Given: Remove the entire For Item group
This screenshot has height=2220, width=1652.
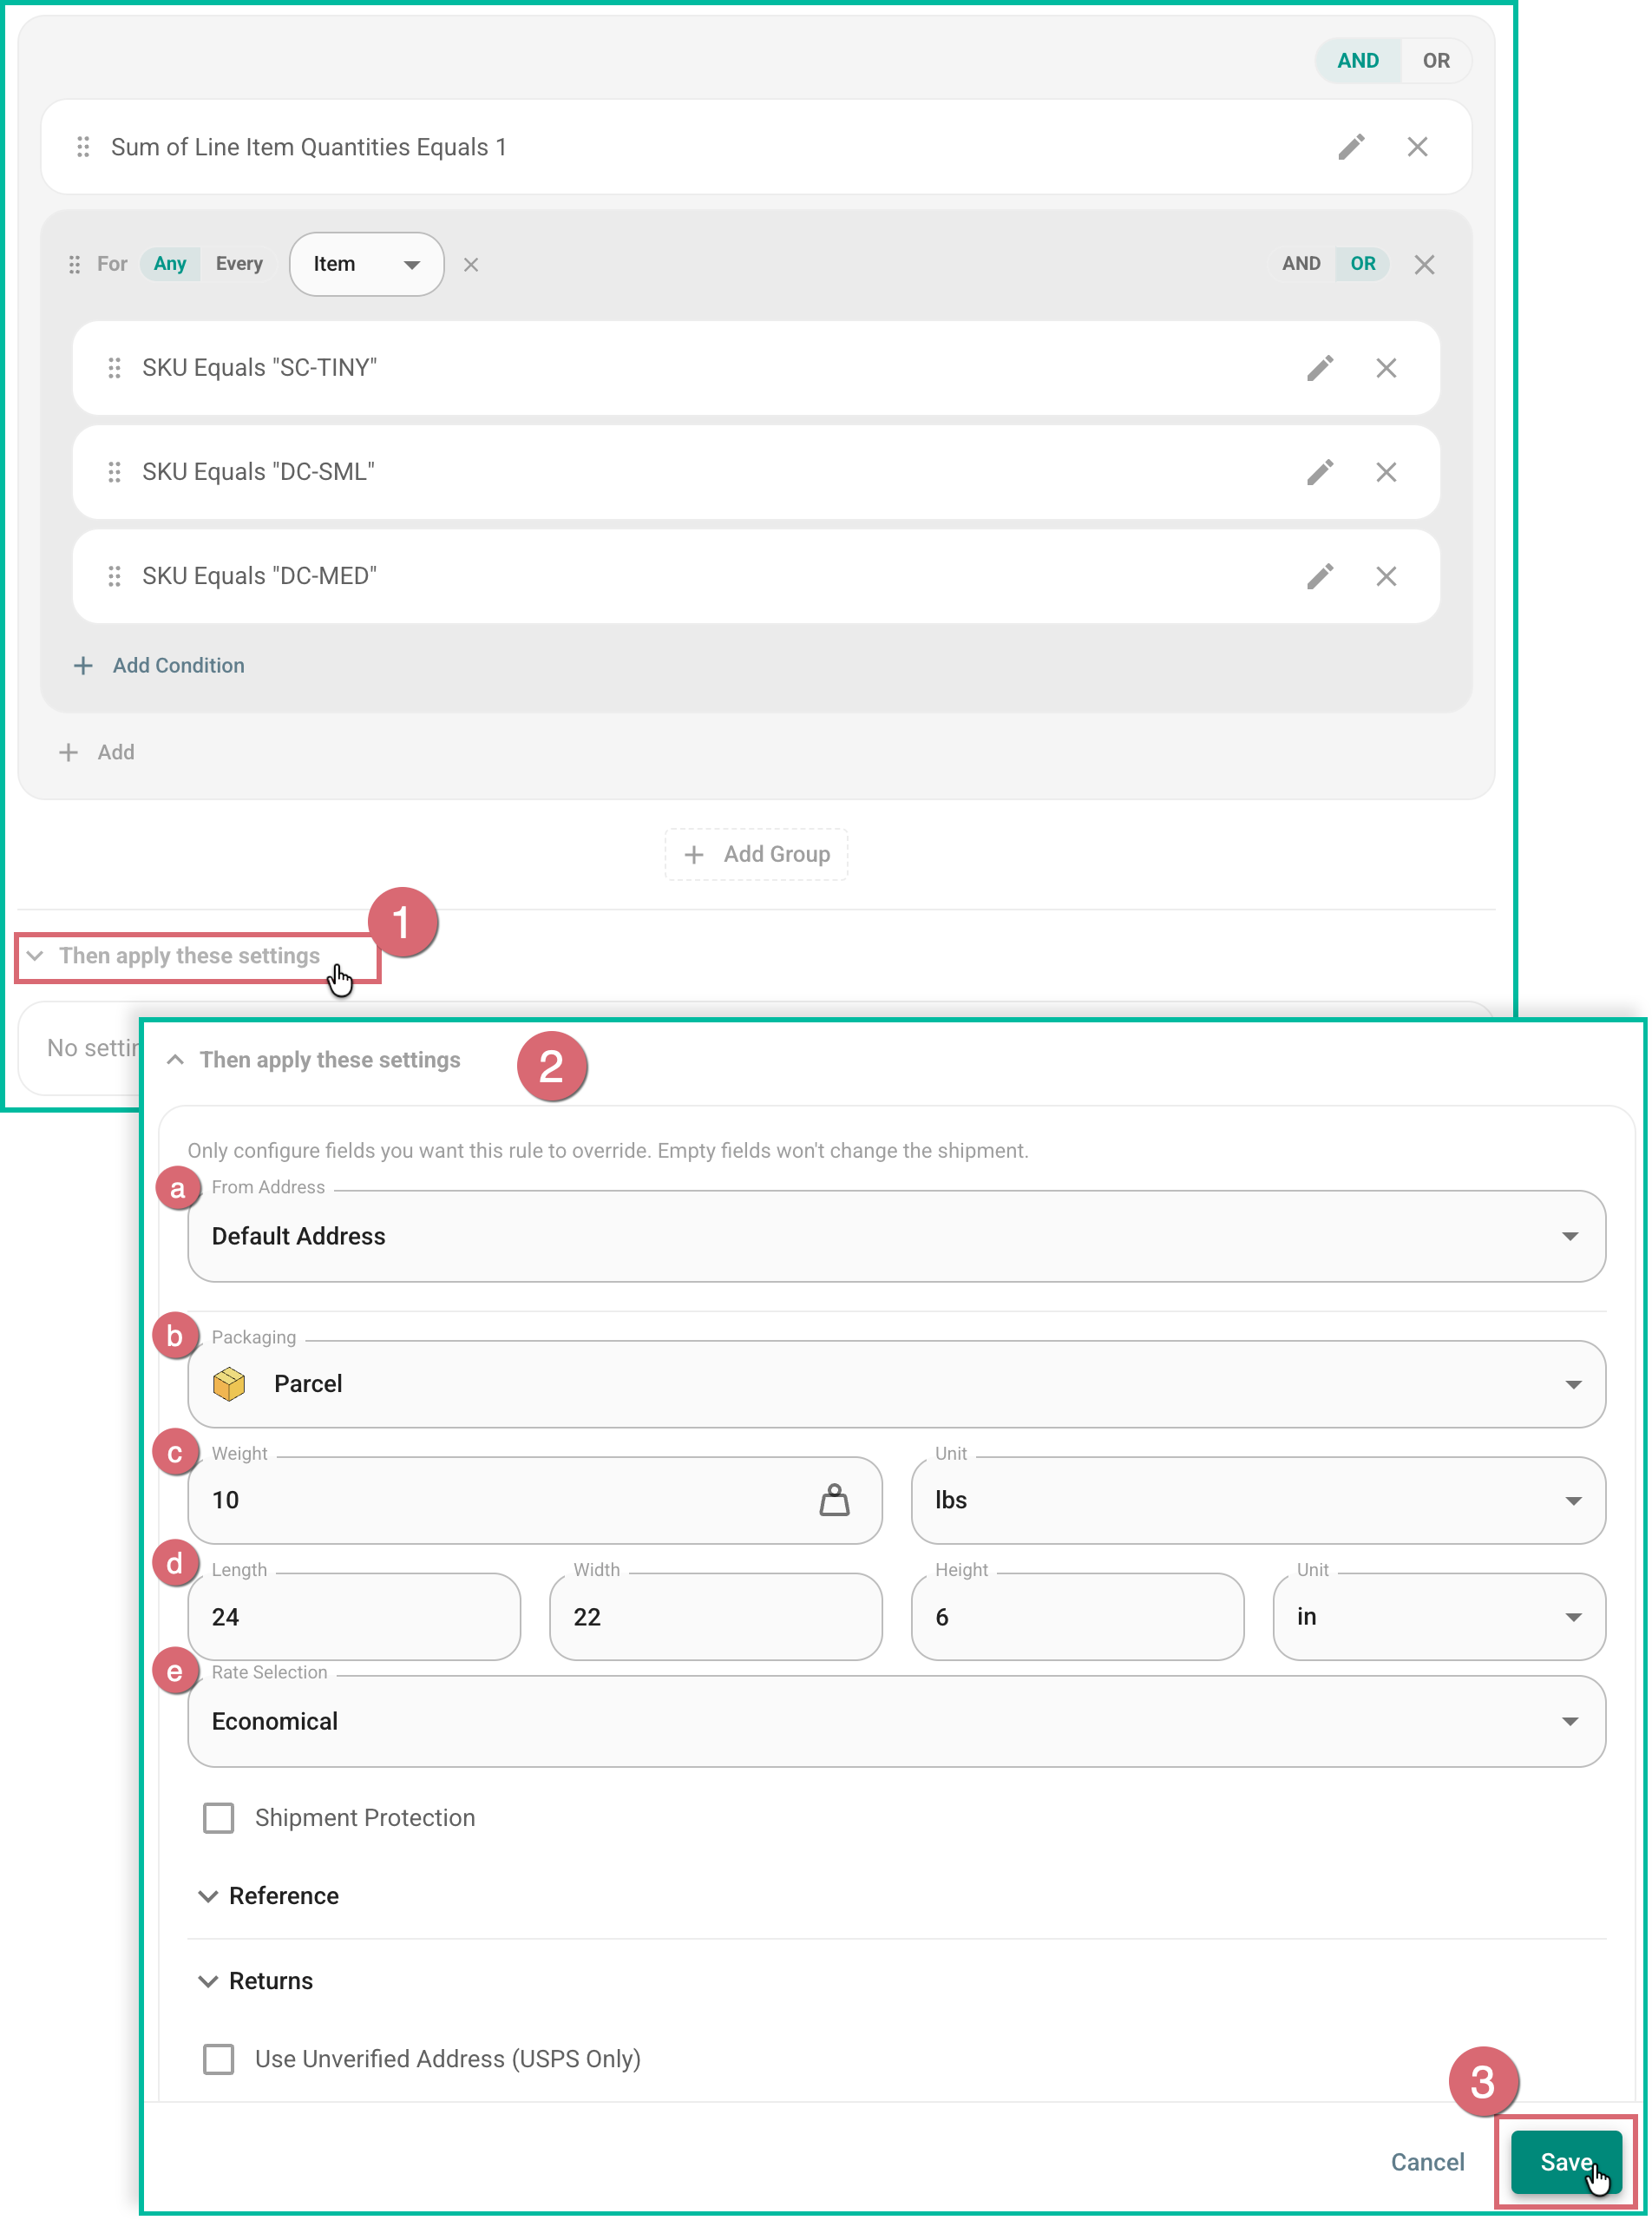Looking at the screenshot, I should (x=1424, y=264).
